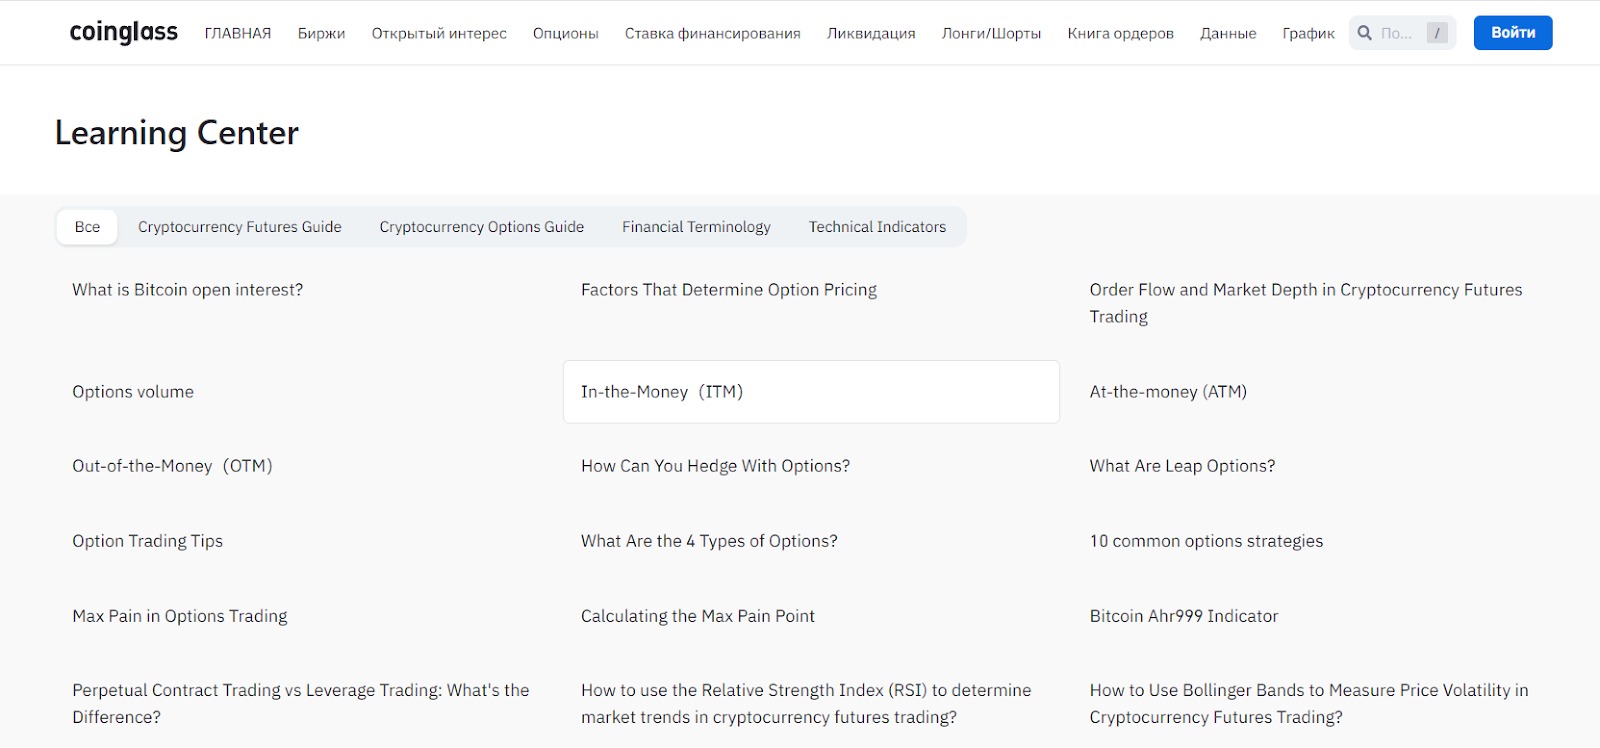
Task: Open 'Bitcoin Ahr999 Indicator' article
Action: coord(1184,616)
